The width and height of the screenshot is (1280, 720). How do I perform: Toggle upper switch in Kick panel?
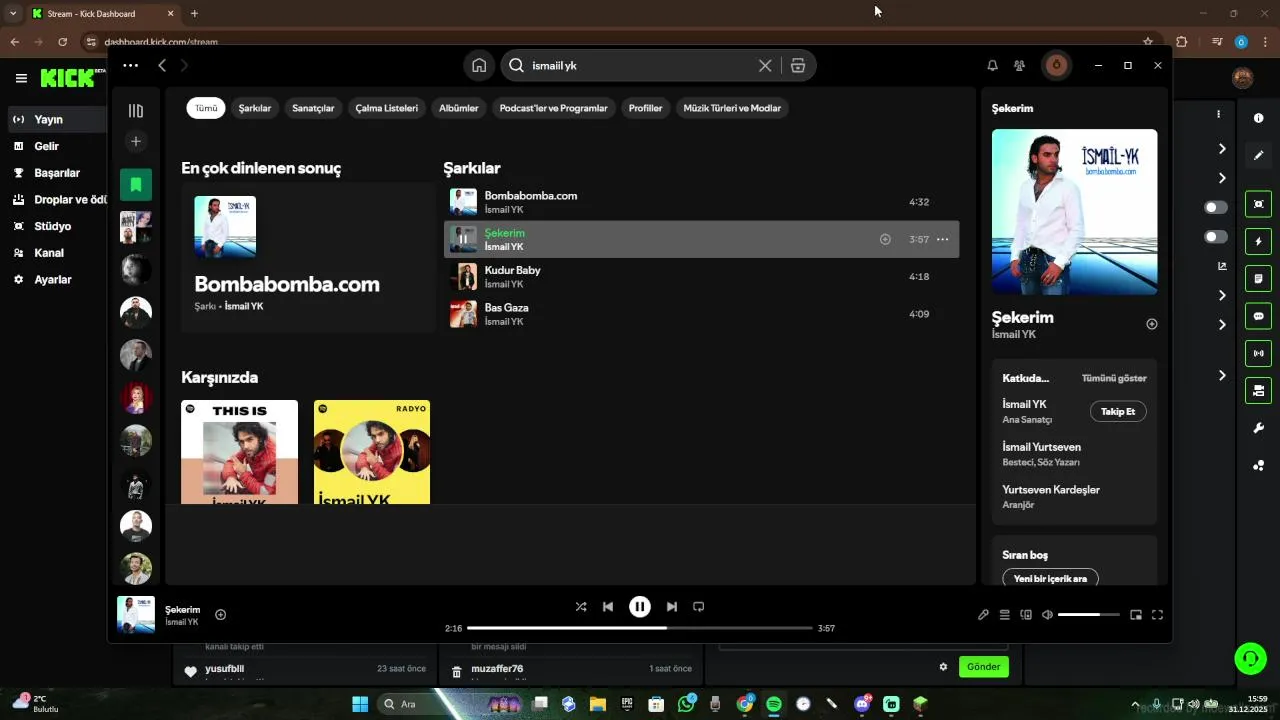(1216, 207)
